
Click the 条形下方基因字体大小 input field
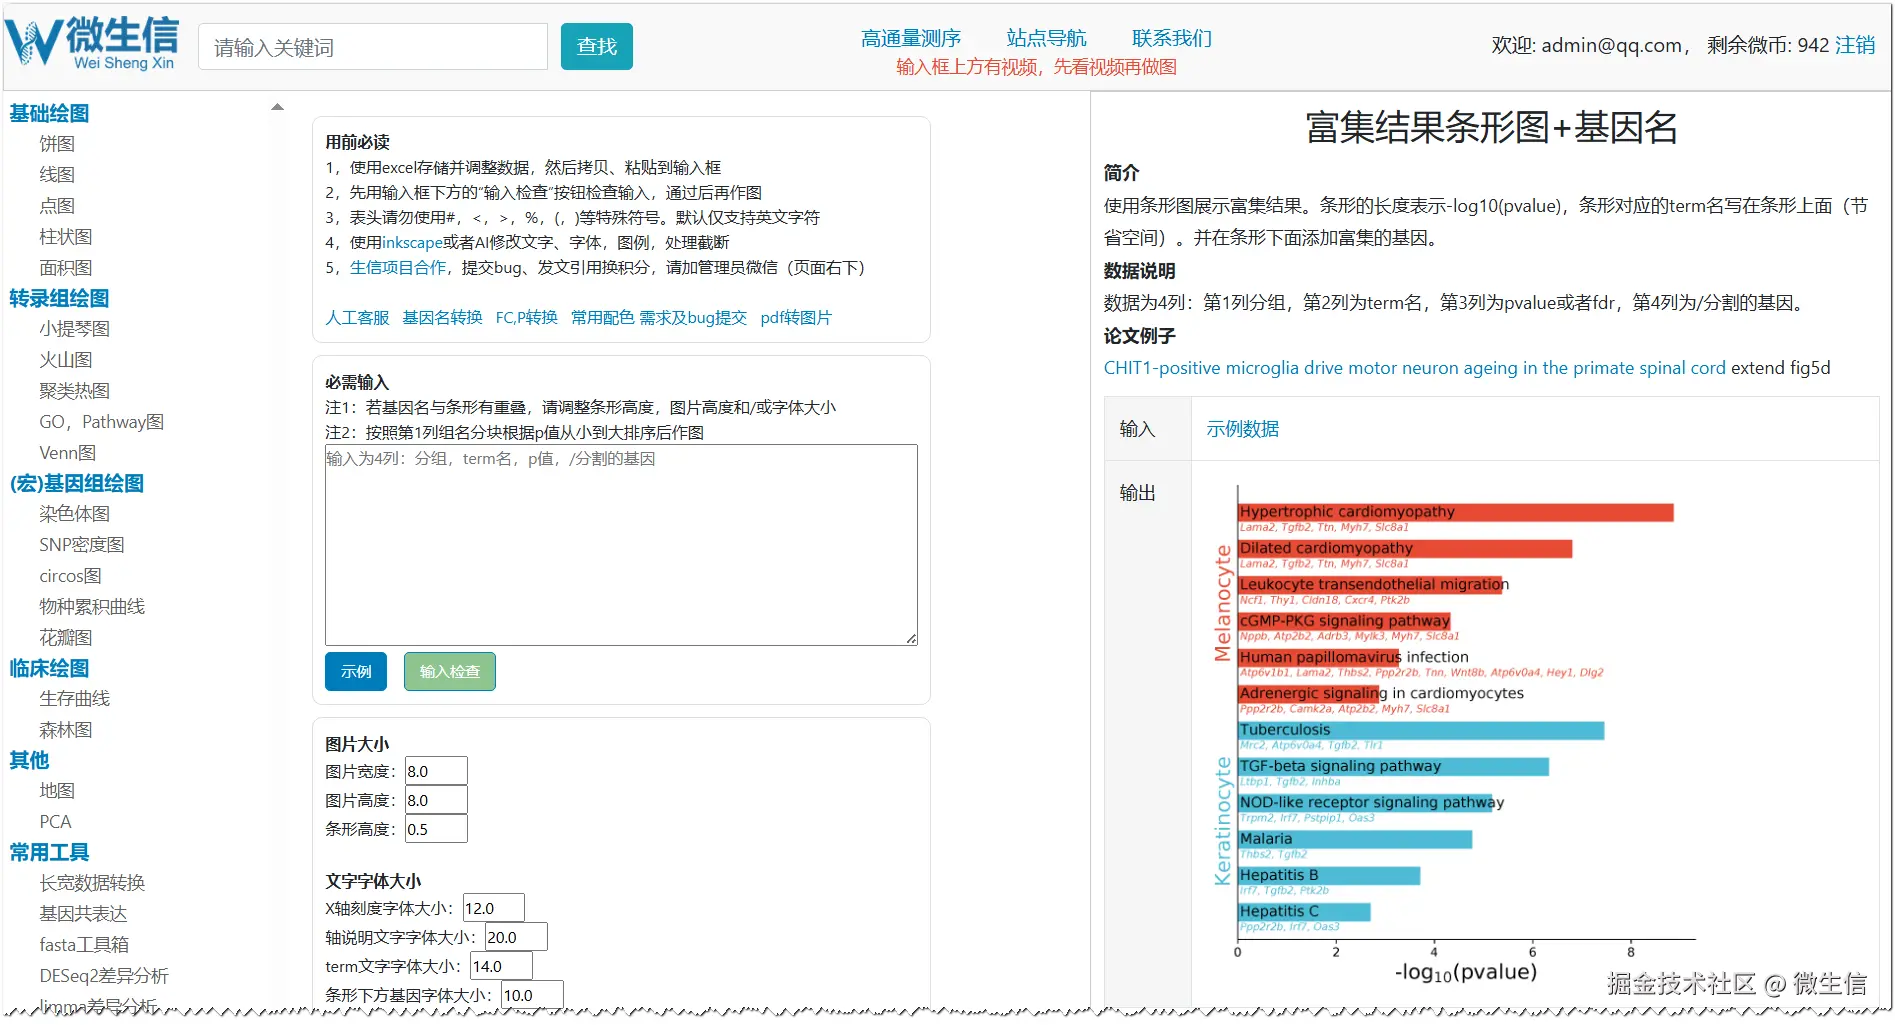click(x=532, y=995)
